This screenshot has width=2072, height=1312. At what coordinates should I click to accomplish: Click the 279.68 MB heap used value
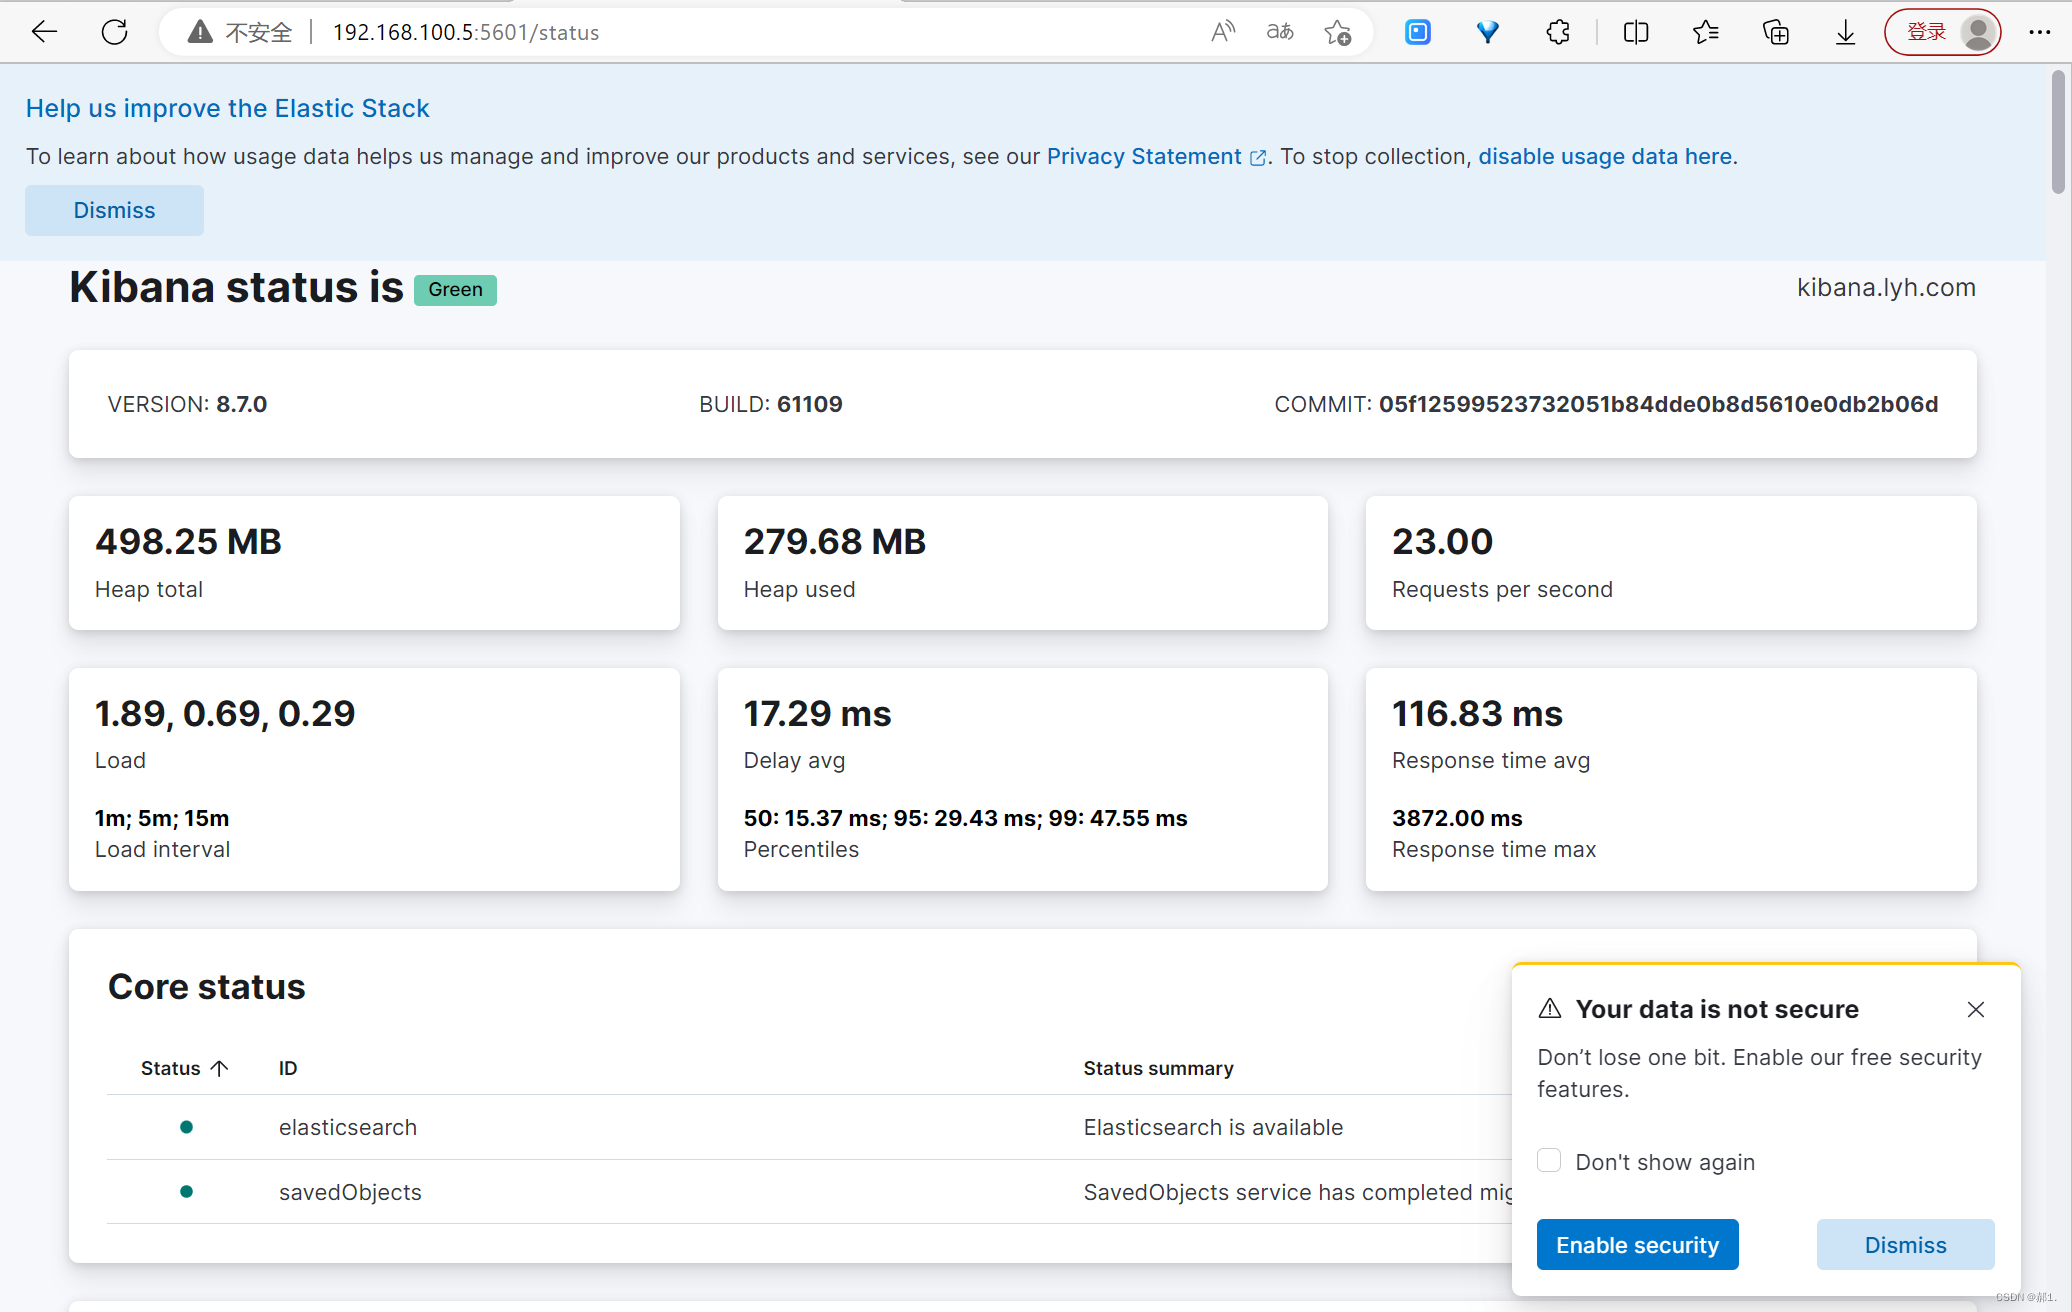click(x=834, y=541)
